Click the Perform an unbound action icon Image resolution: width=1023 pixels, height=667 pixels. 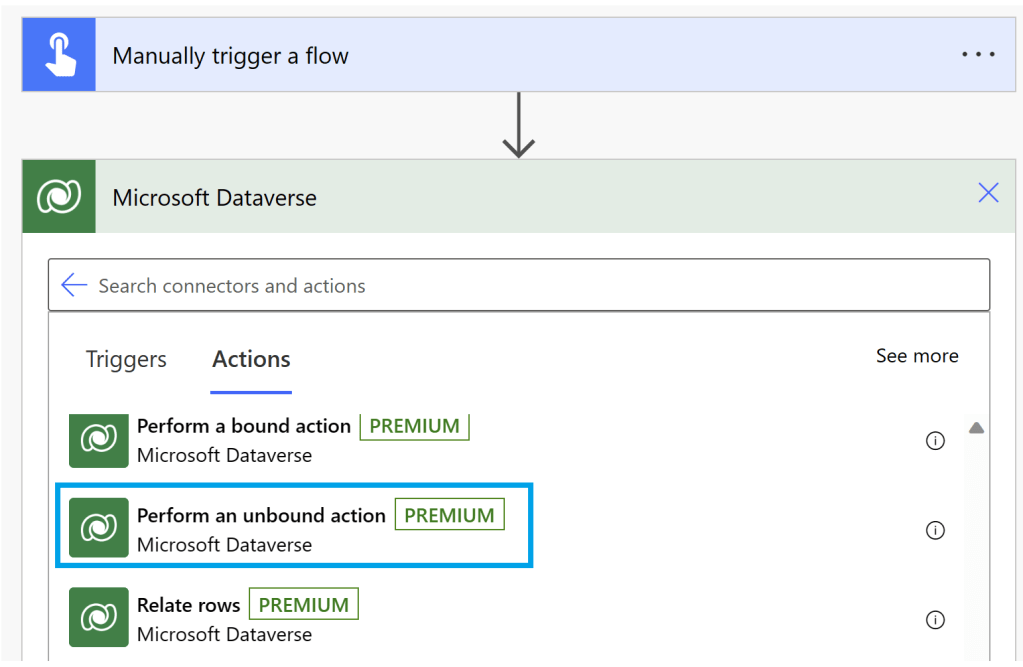coord(99,528)
